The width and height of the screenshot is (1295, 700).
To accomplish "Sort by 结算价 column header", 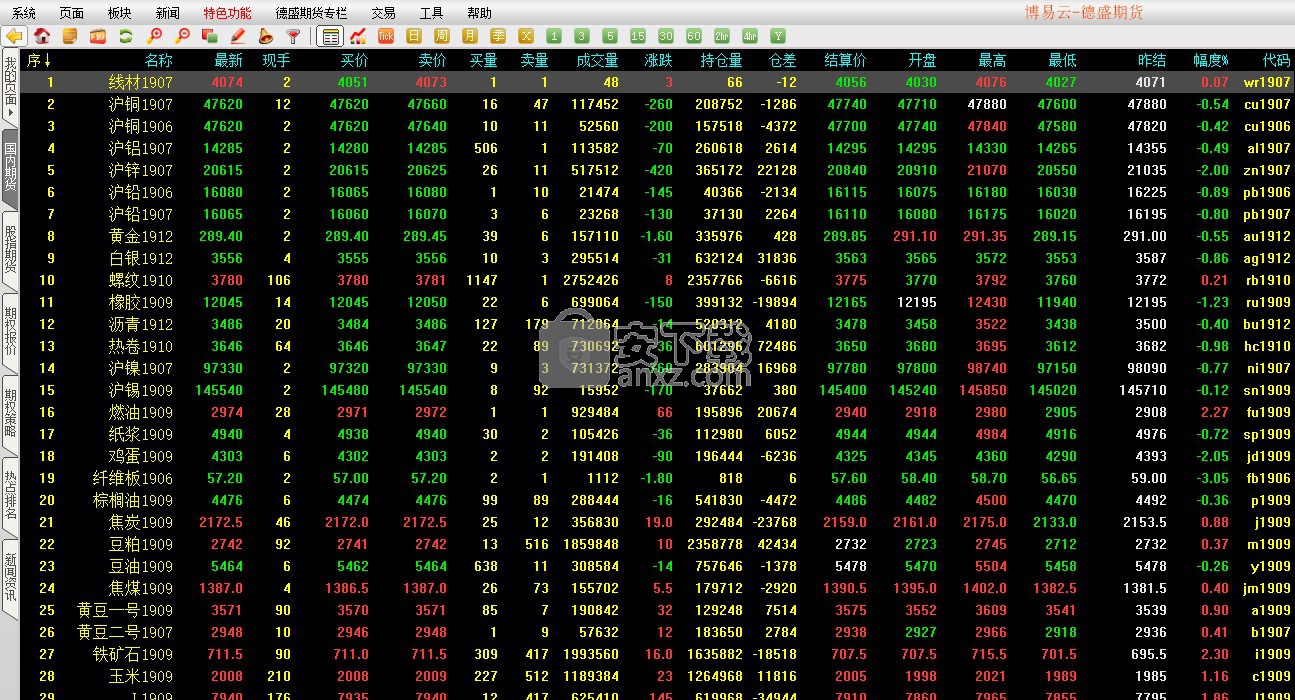I will click(x=845, y=60).
